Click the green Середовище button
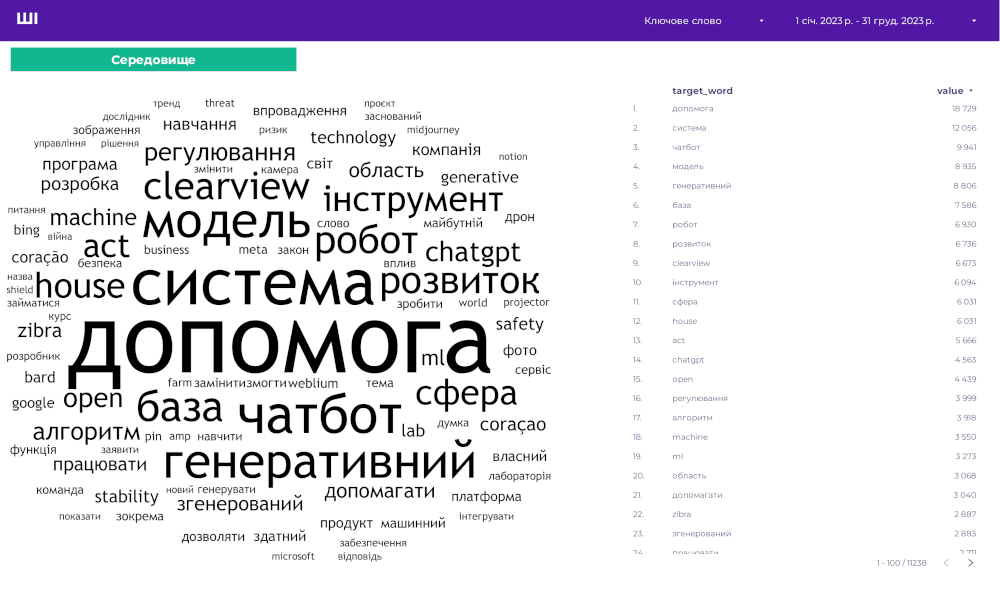1000x600 pixels. point(153,60)
